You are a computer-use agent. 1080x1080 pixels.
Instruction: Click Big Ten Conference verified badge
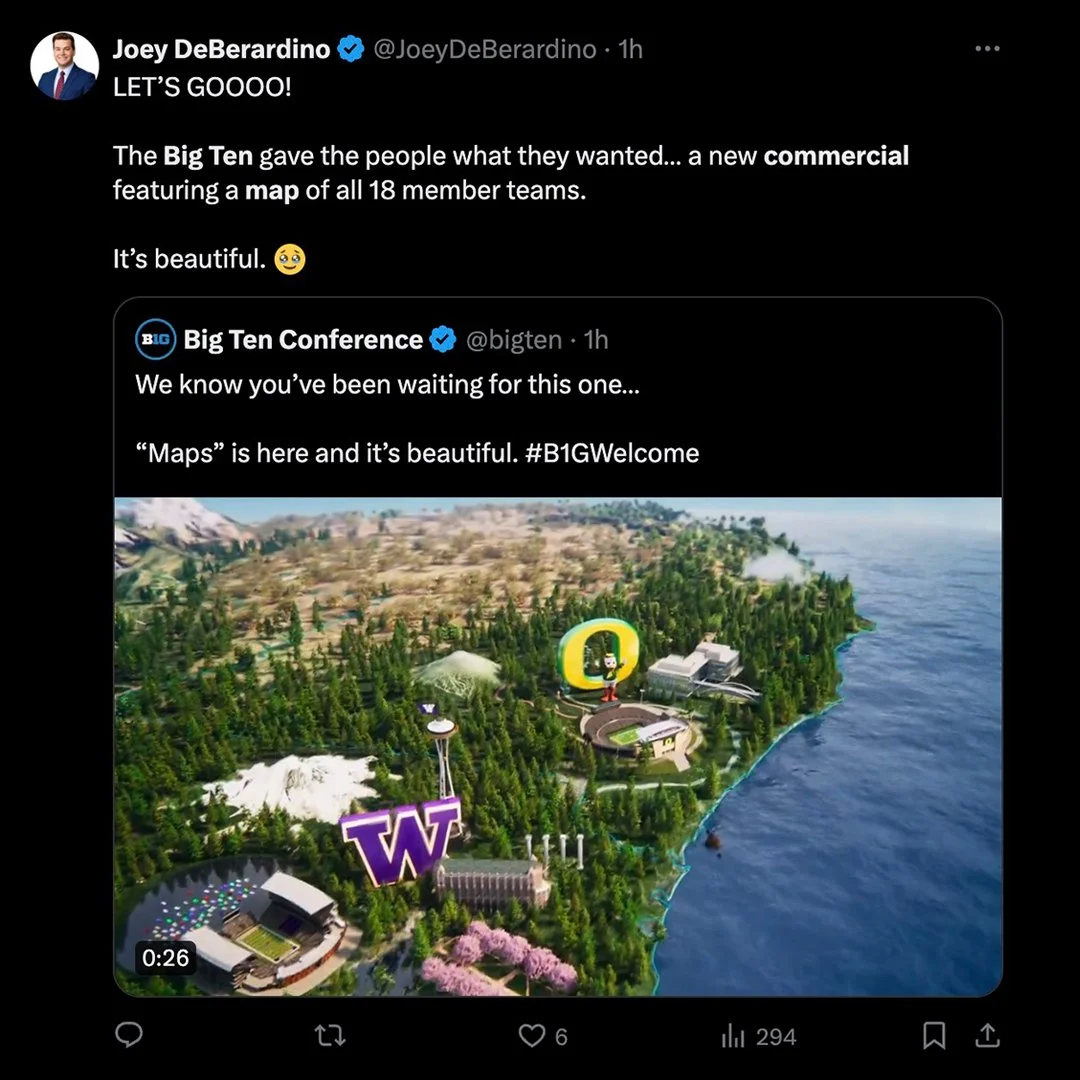coord(442,340)
